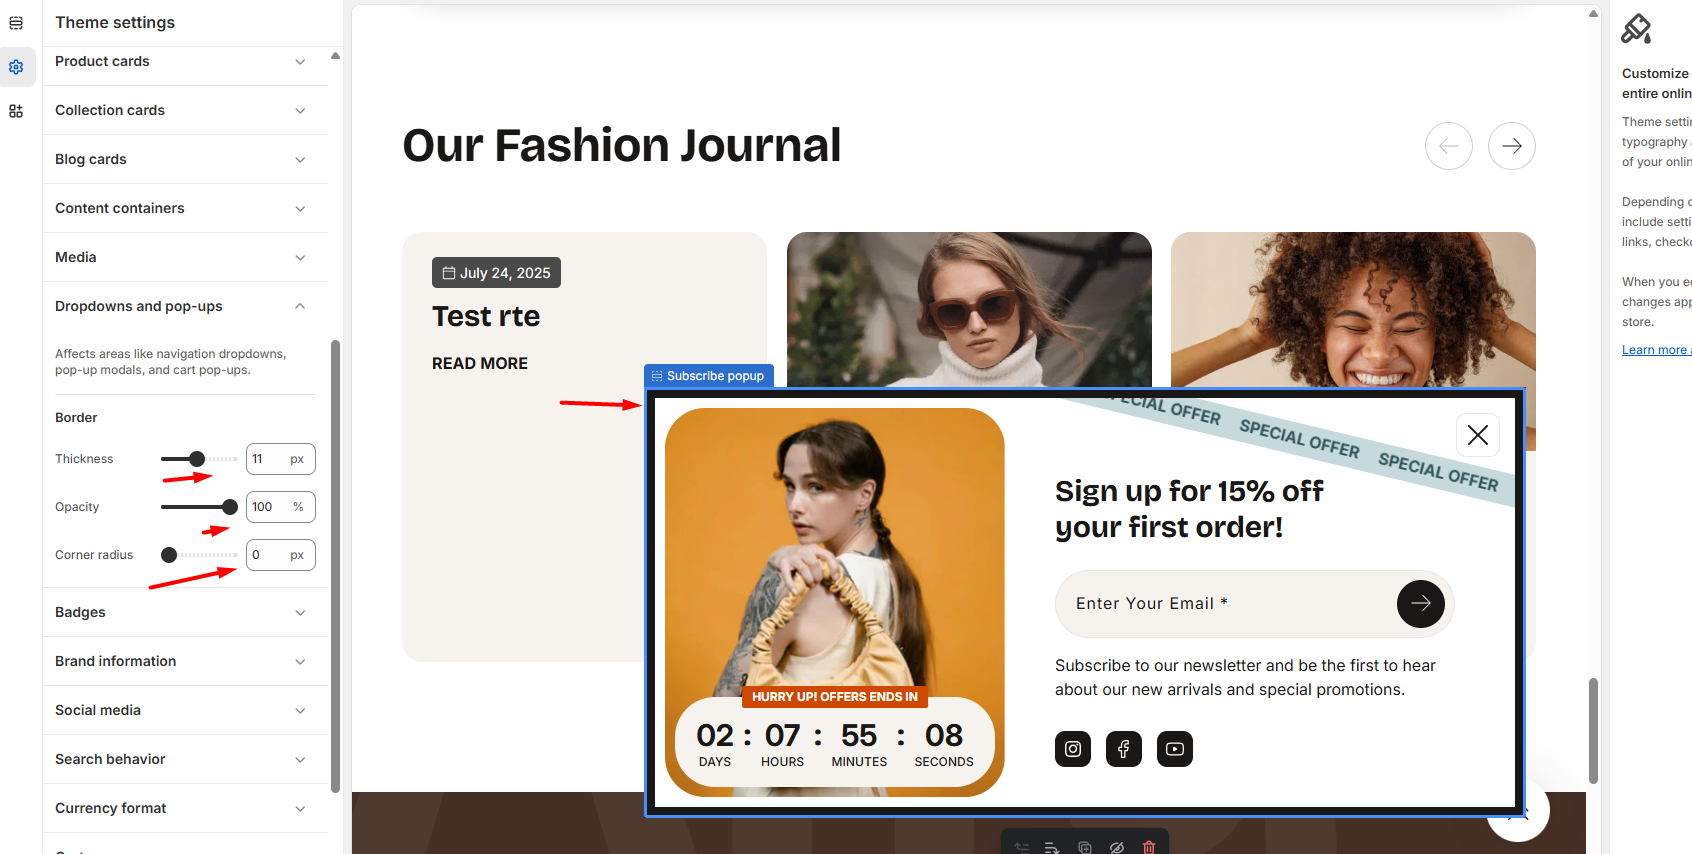Screen dimensions: 1692x854
Task: Click the YouTube icon in the popup
Action: click(1175, 749)
